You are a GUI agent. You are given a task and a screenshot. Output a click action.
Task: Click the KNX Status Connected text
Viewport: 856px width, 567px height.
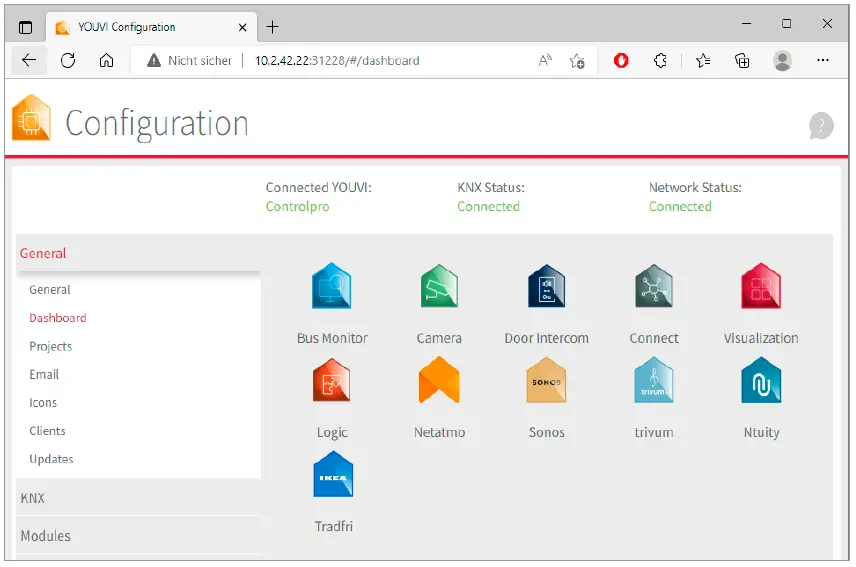point(488,207)
